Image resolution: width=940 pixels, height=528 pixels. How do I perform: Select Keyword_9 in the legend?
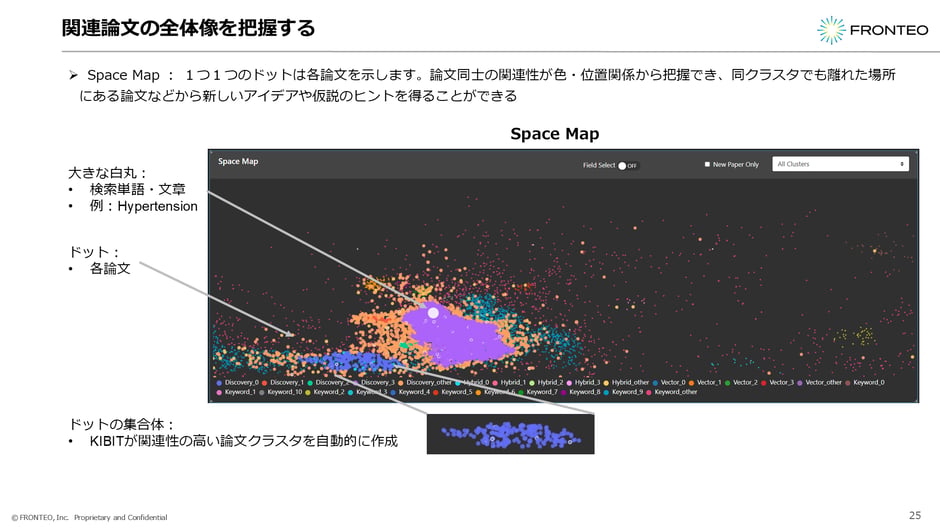pos(623,392)
